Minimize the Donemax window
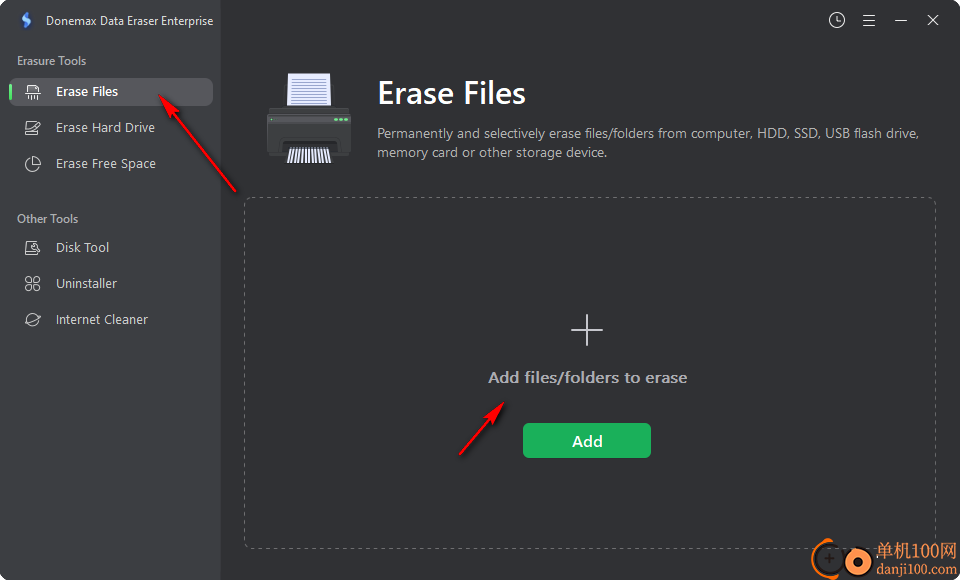 coord(901,21)
